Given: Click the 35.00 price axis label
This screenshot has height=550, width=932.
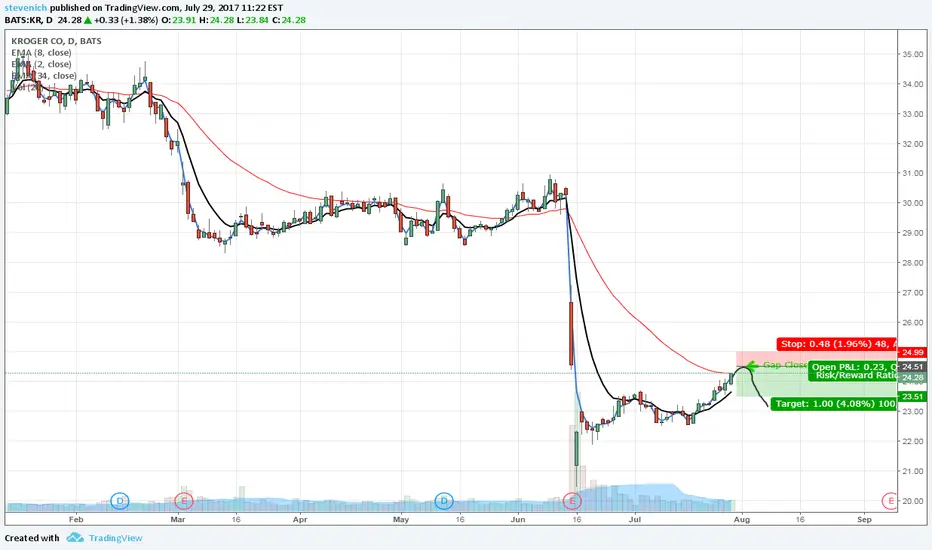Looking at the screenshot, I should 912,54.
